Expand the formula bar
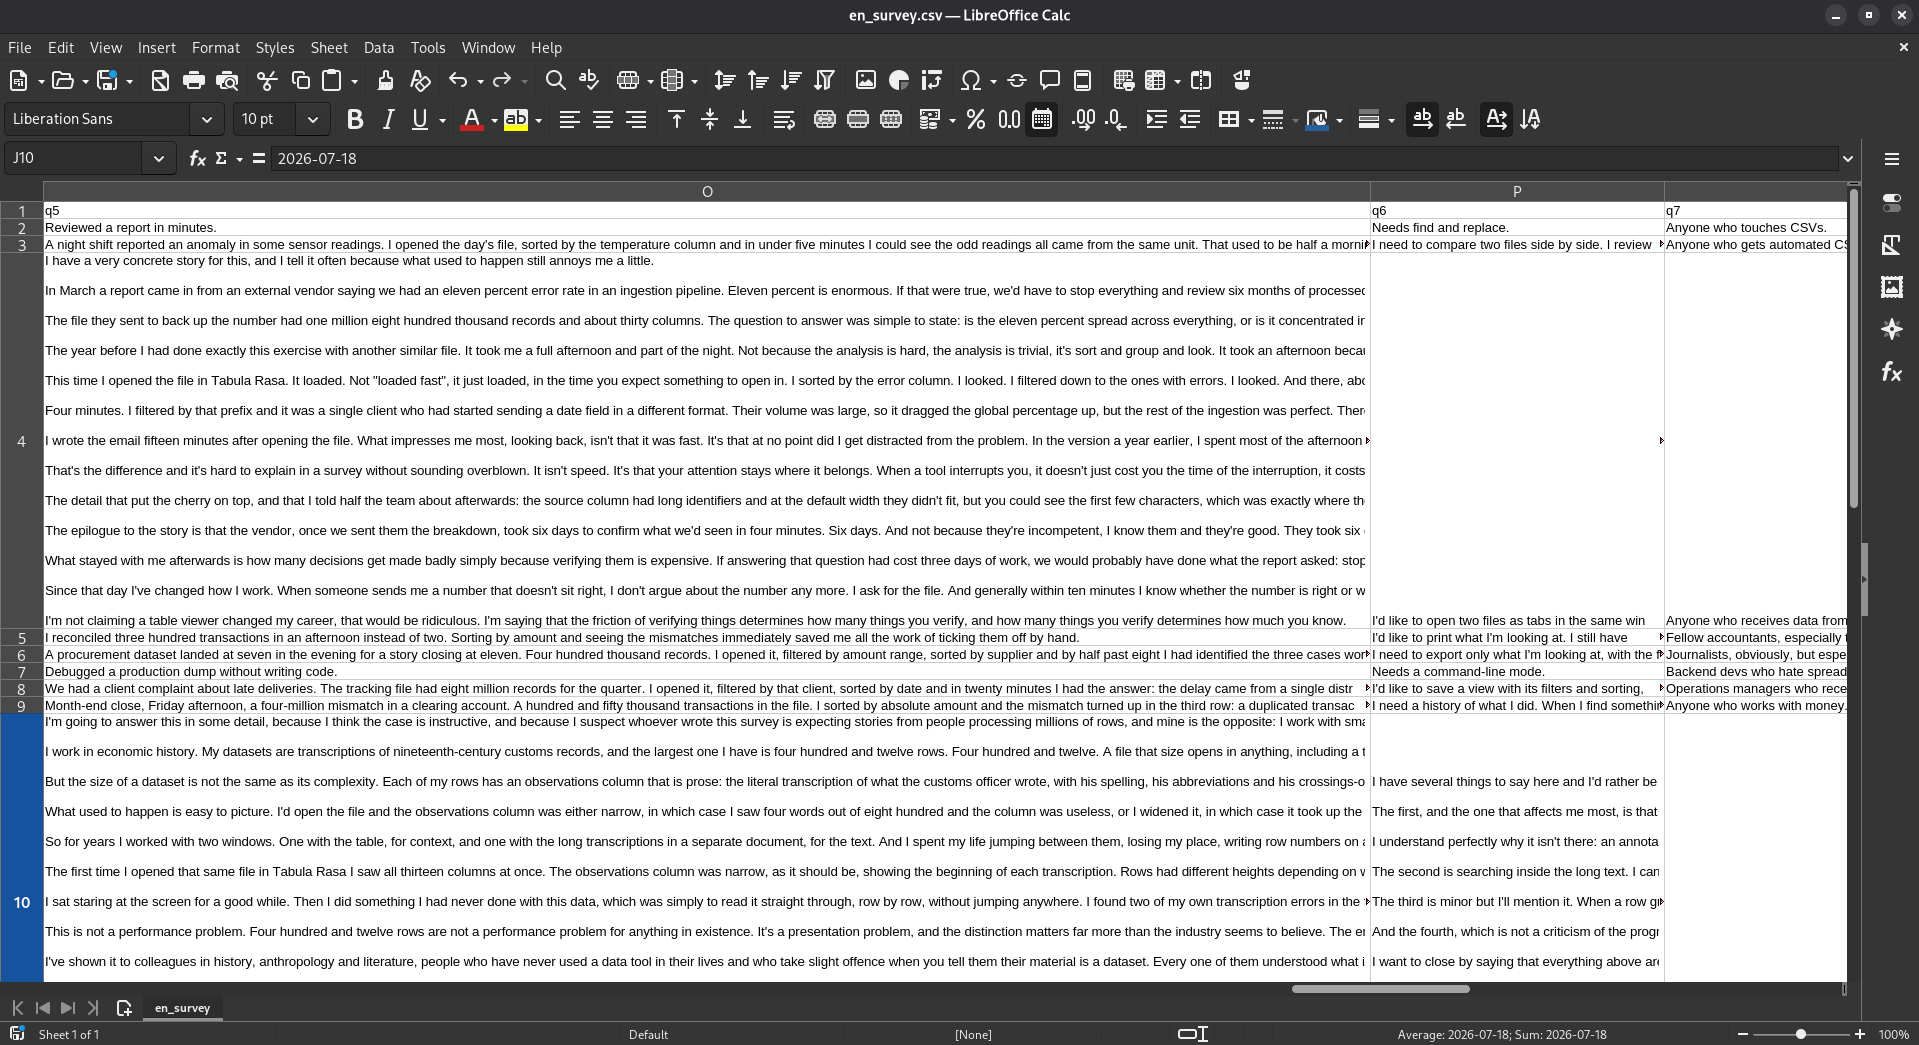 point(1848,158)
